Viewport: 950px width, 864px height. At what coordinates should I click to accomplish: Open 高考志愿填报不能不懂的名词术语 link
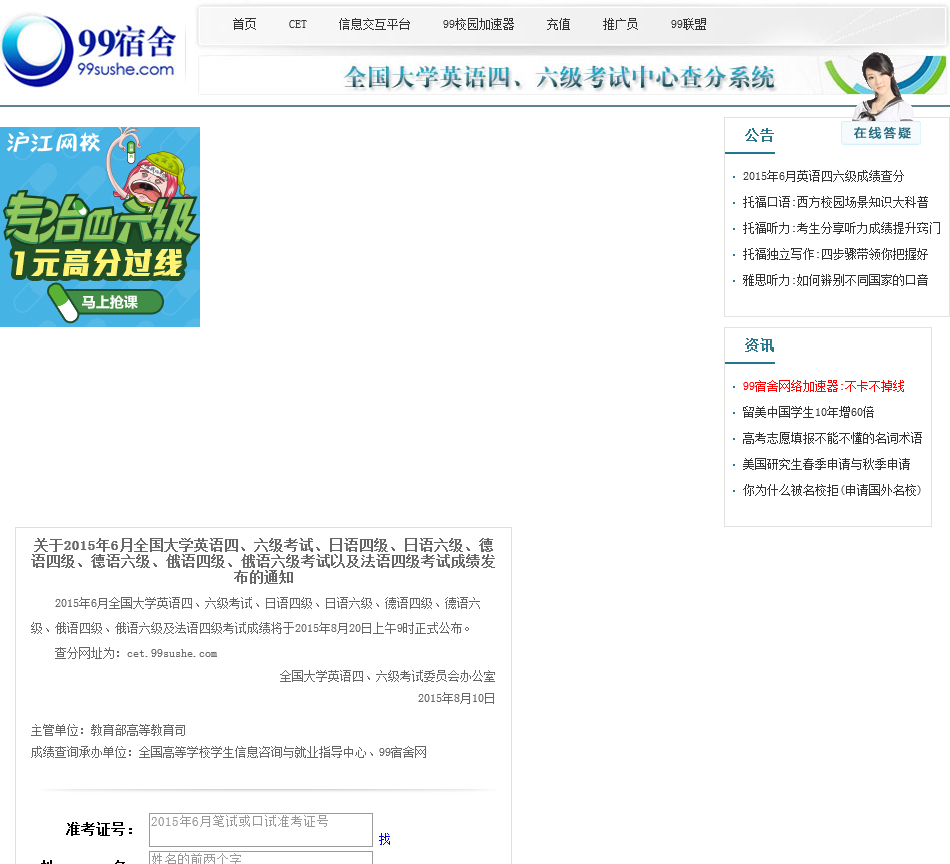tap(832, 439)
